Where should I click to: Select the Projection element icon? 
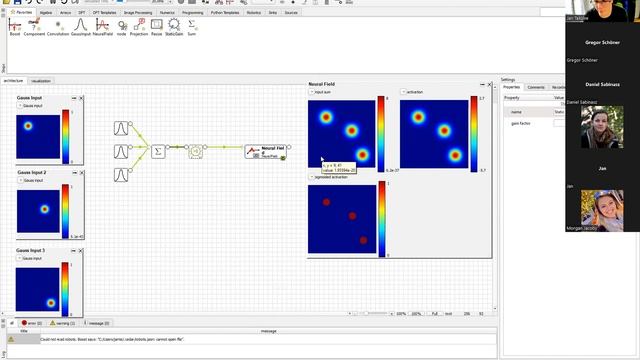click(x=139, y=25)
